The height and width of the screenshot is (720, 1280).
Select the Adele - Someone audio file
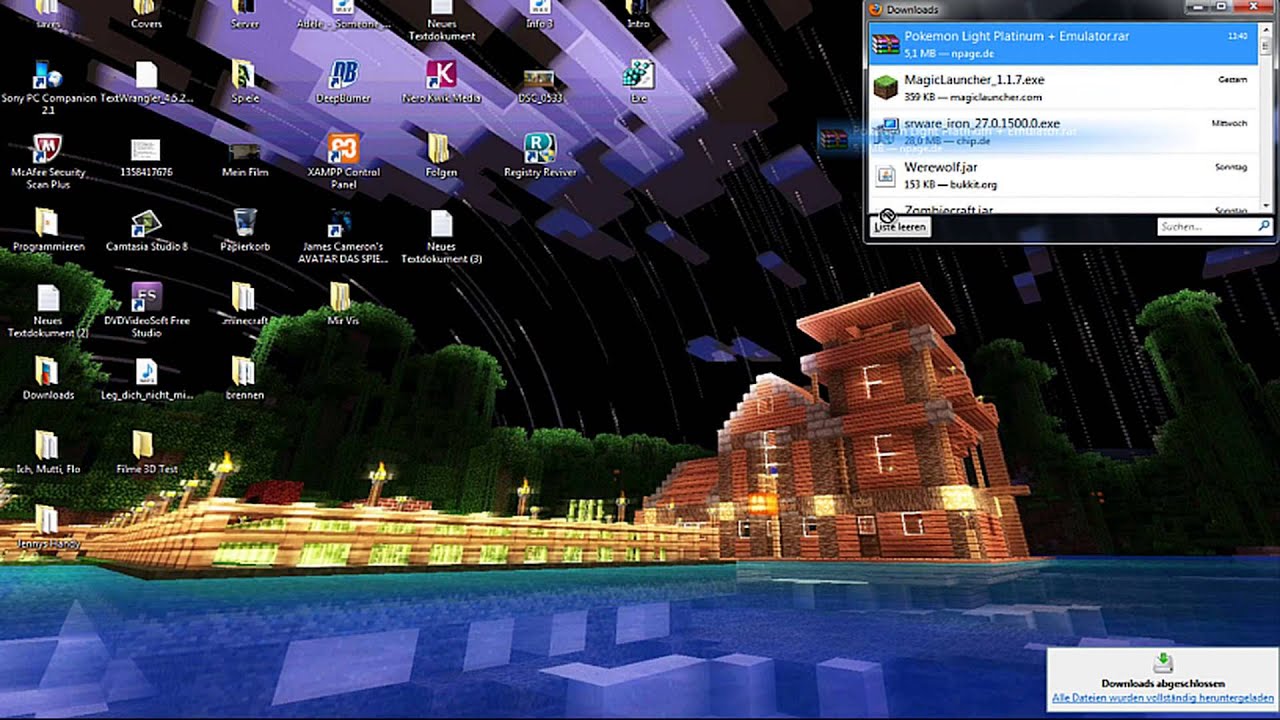coord(343,15)
